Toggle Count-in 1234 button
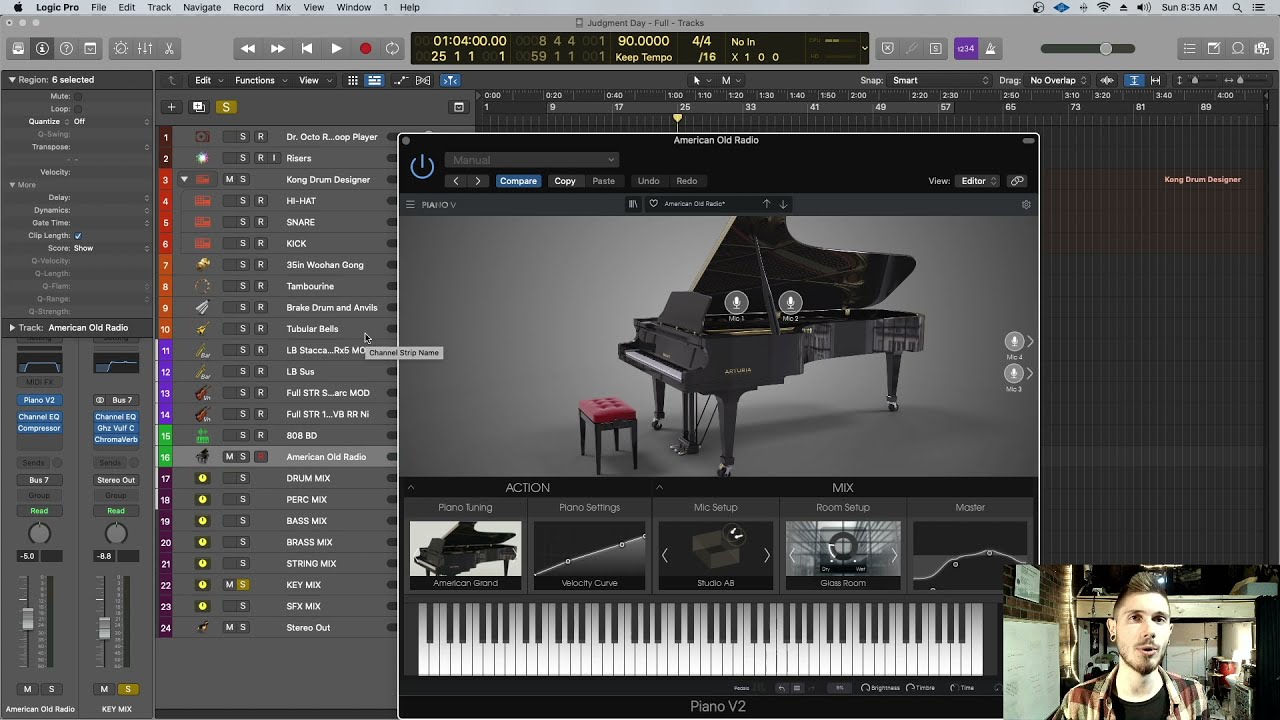 965,48
